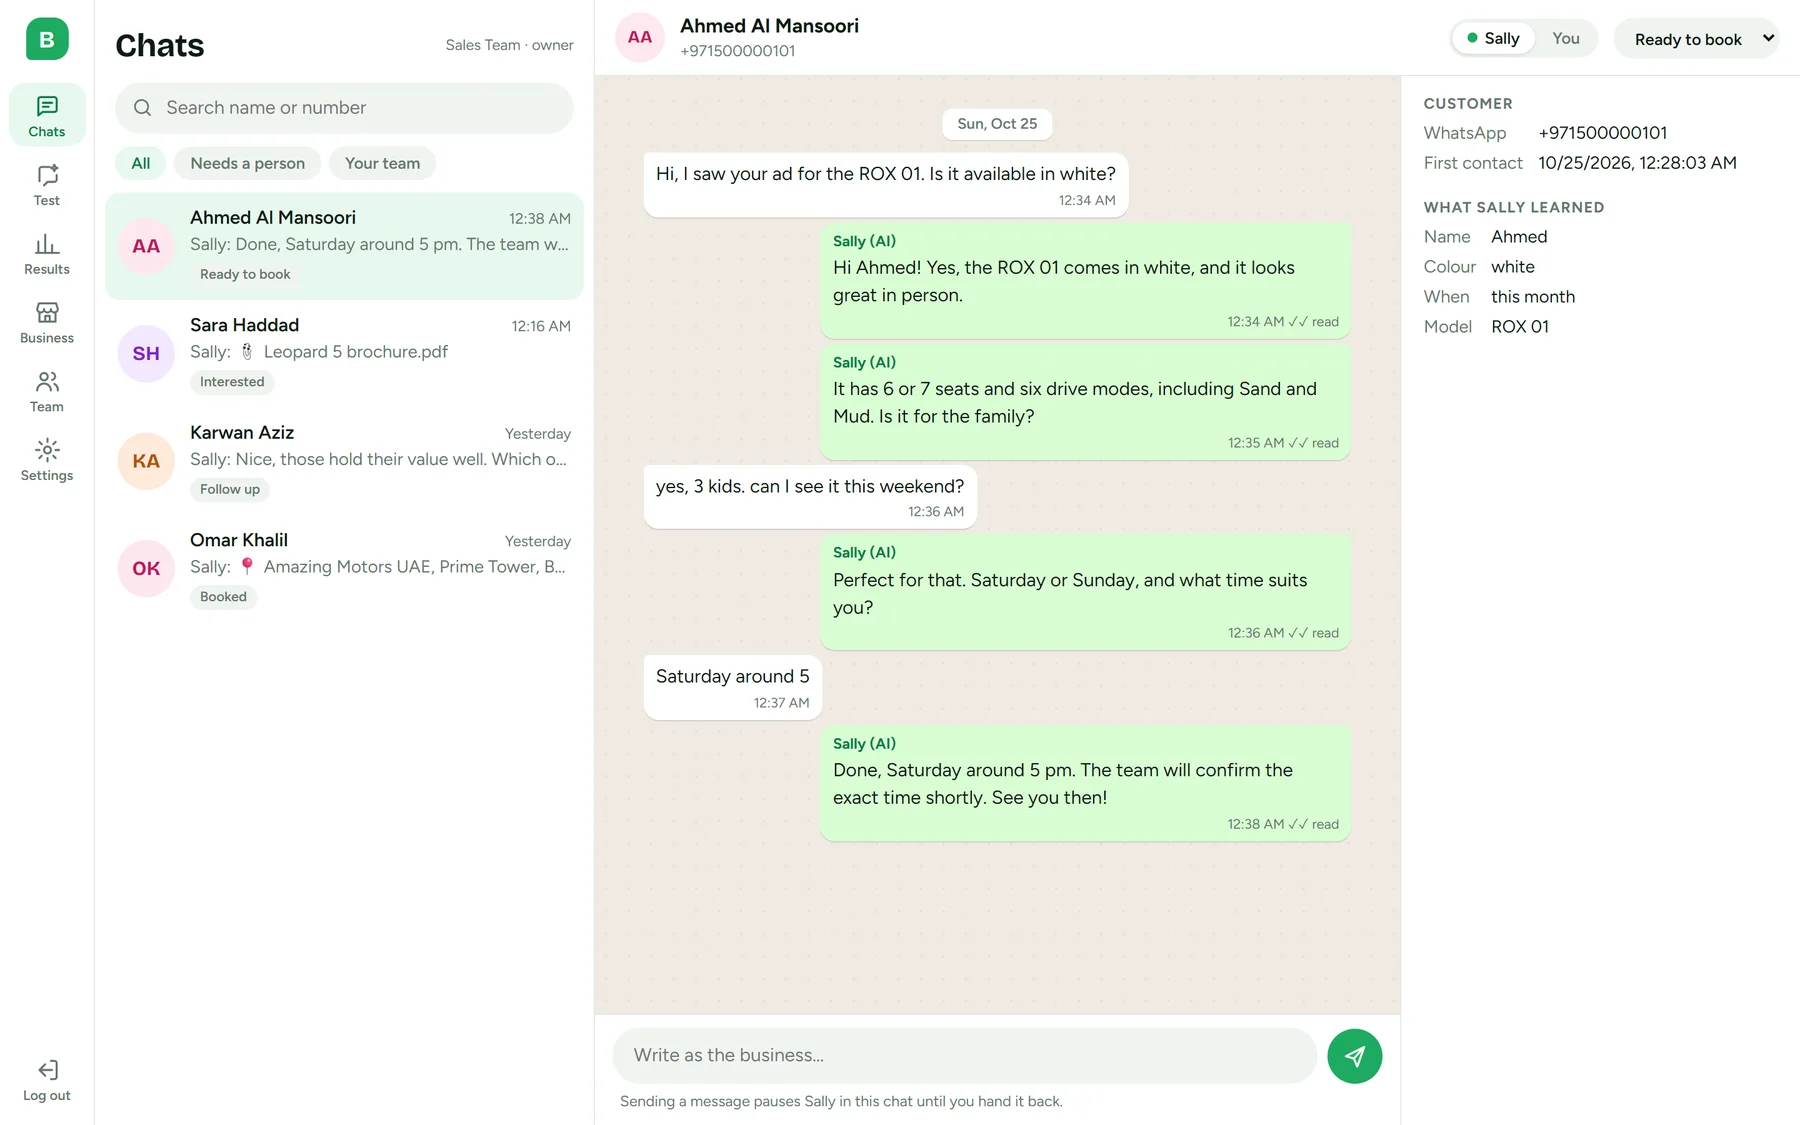
Task: Click the Booked tag under Omar Khalil
Action: pos(223,597)
